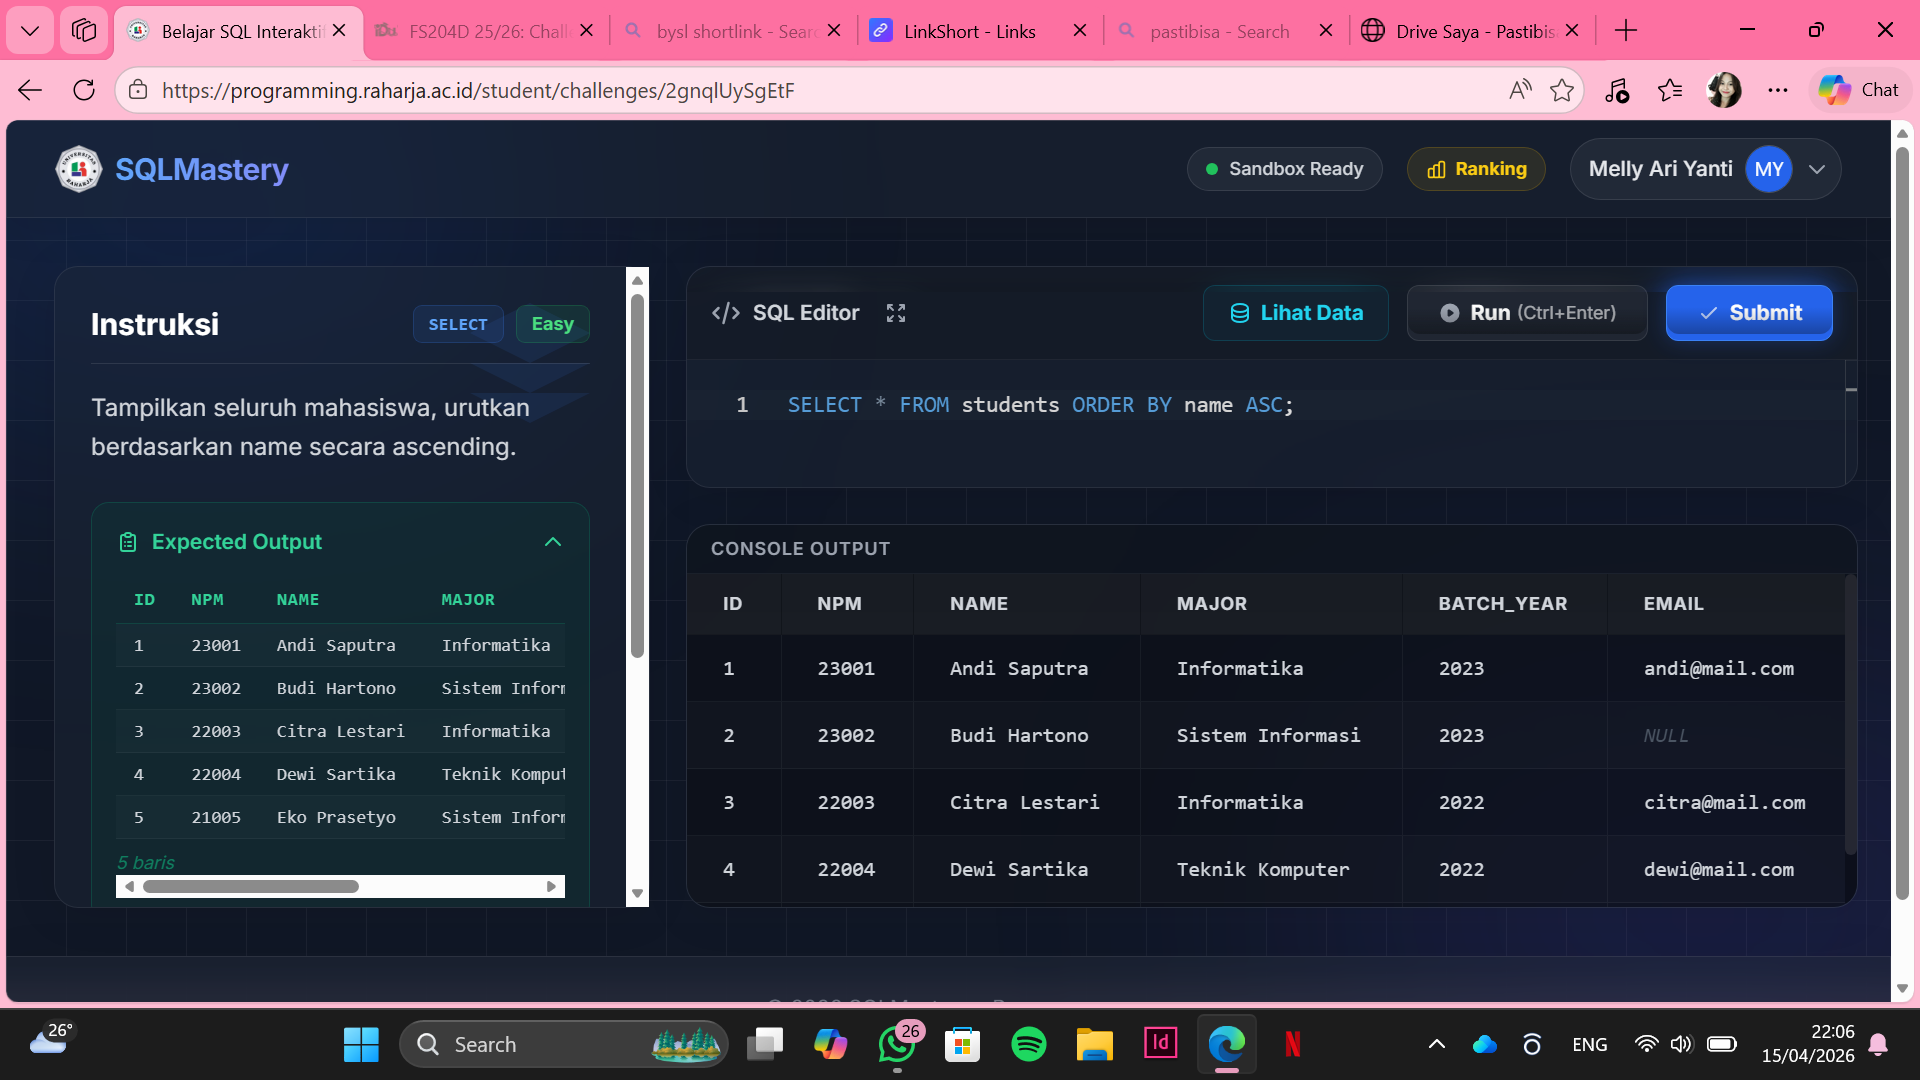
Task: Switch to Drive Saya - Pastibisa tab
Action: tap(1472, 31)
